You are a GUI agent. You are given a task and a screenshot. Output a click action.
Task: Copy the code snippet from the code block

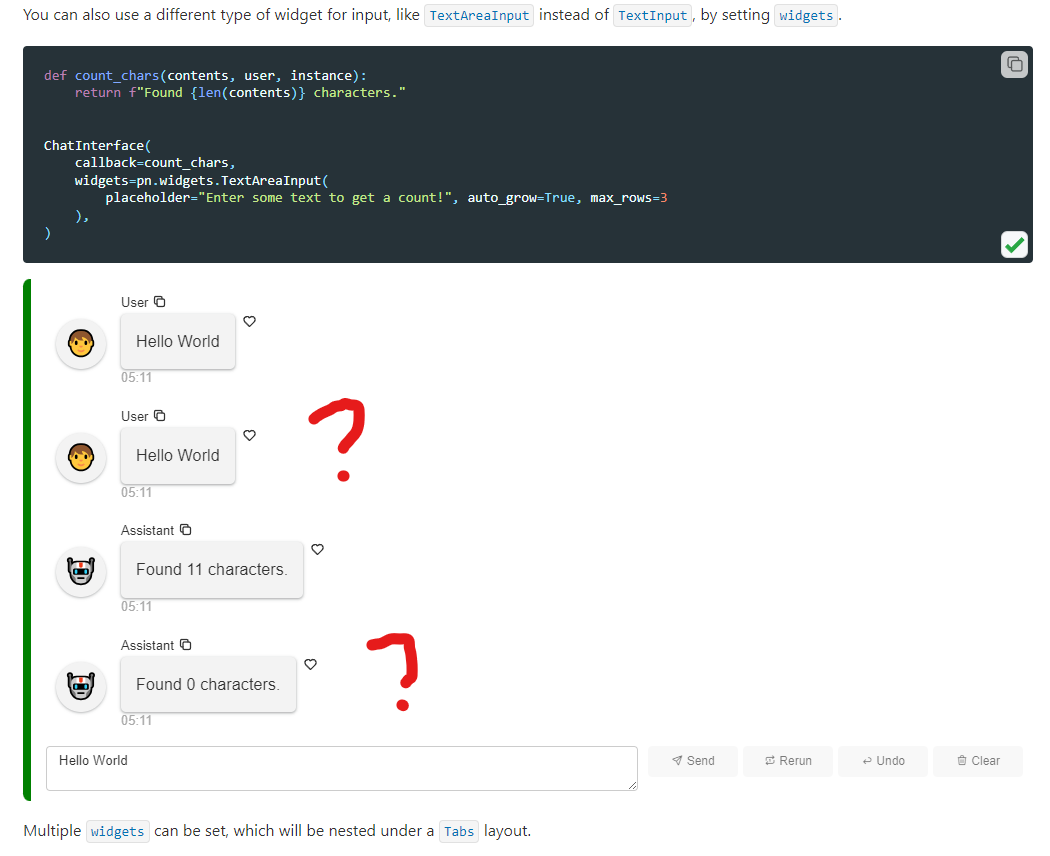pos(1014,63)
